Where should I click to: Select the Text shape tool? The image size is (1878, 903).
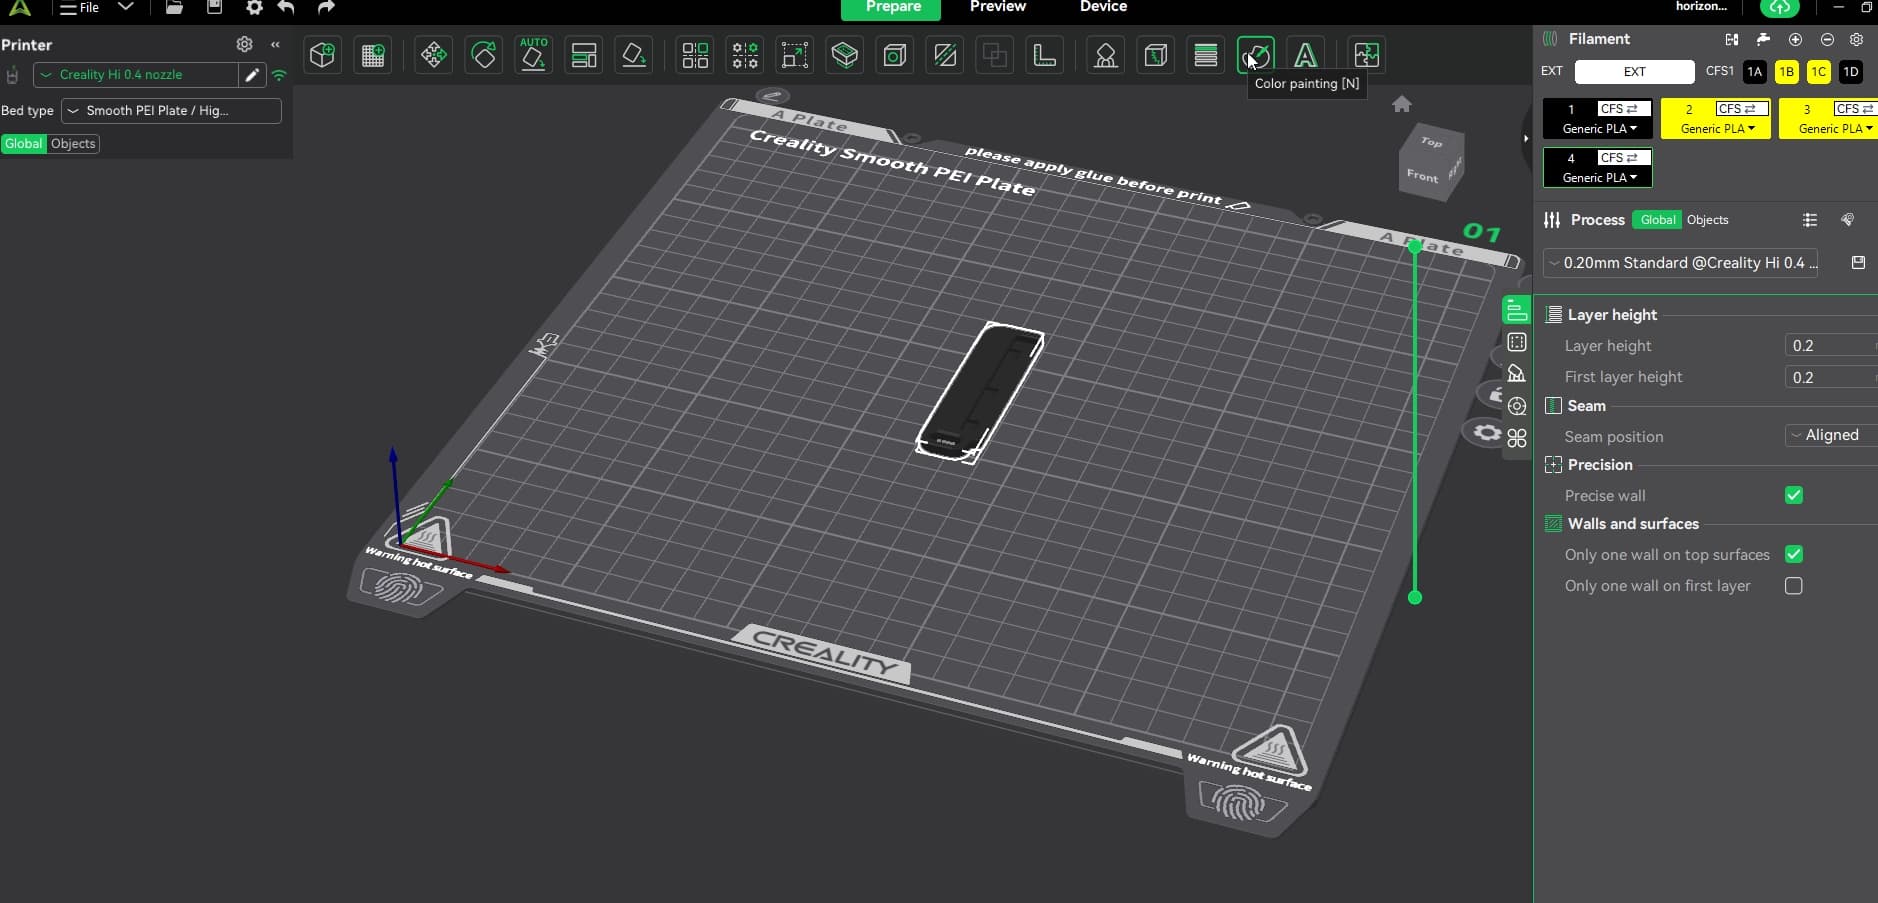pos(1305,55)
